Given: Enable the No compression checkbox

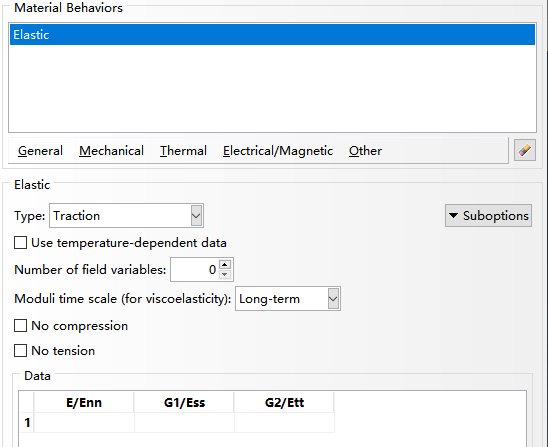Looking at the screenshot, I should pos(20,325).
